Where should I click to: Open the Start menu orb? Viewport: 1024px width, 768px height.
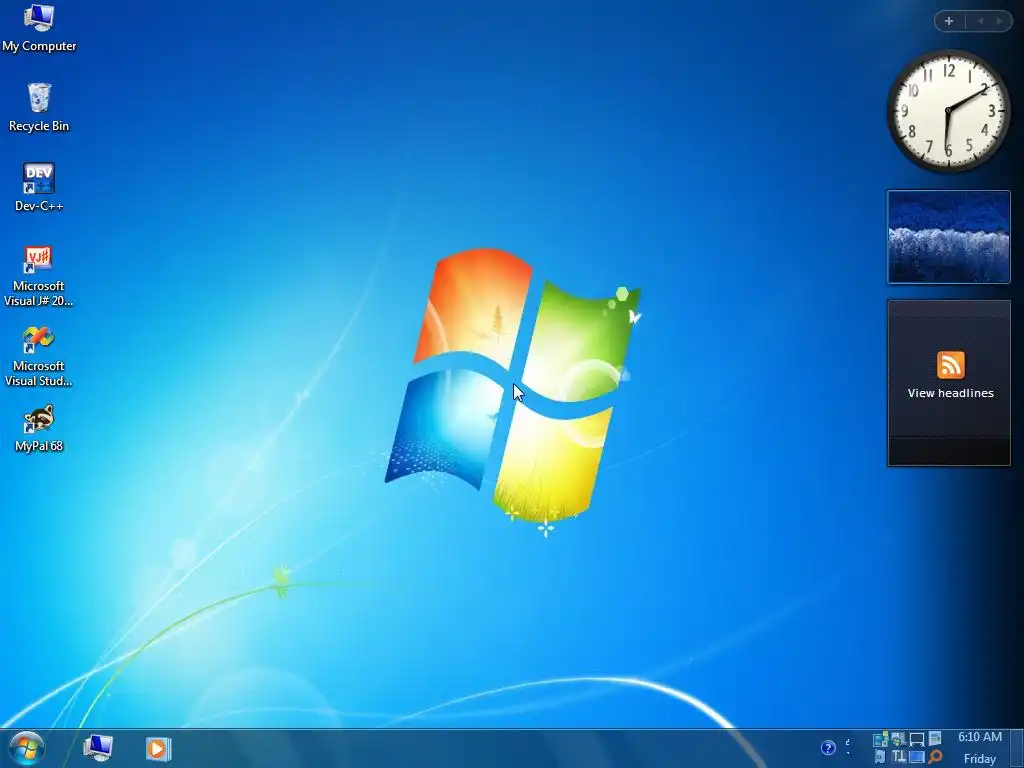26,748
